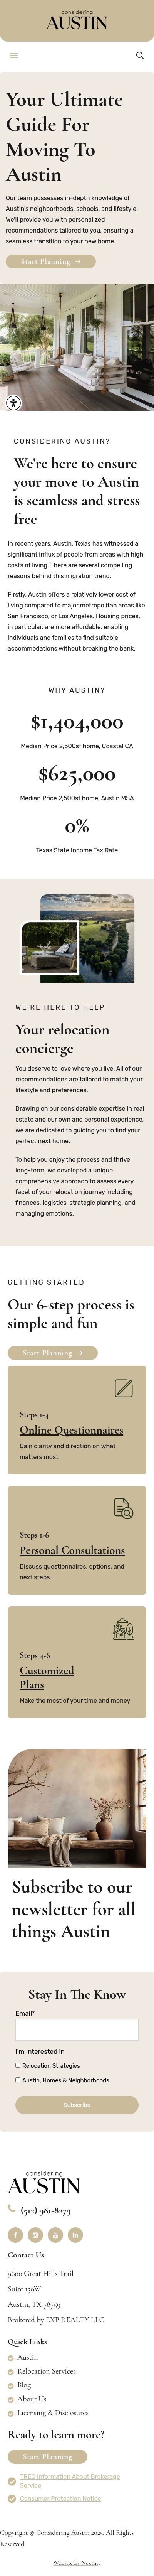This screenshot has height=2576, width=154.
Task: Click the Instagram social icon
Action: point(35,2235)
